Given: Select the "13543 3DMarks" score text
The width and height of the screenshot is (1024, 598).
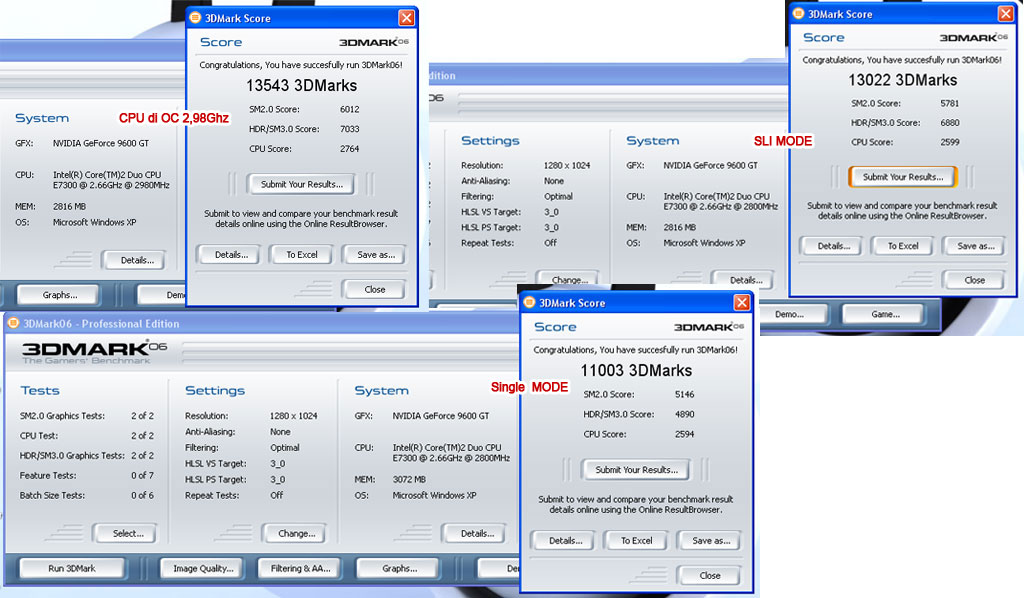Looking at the screenshot, I should (301, 86).
